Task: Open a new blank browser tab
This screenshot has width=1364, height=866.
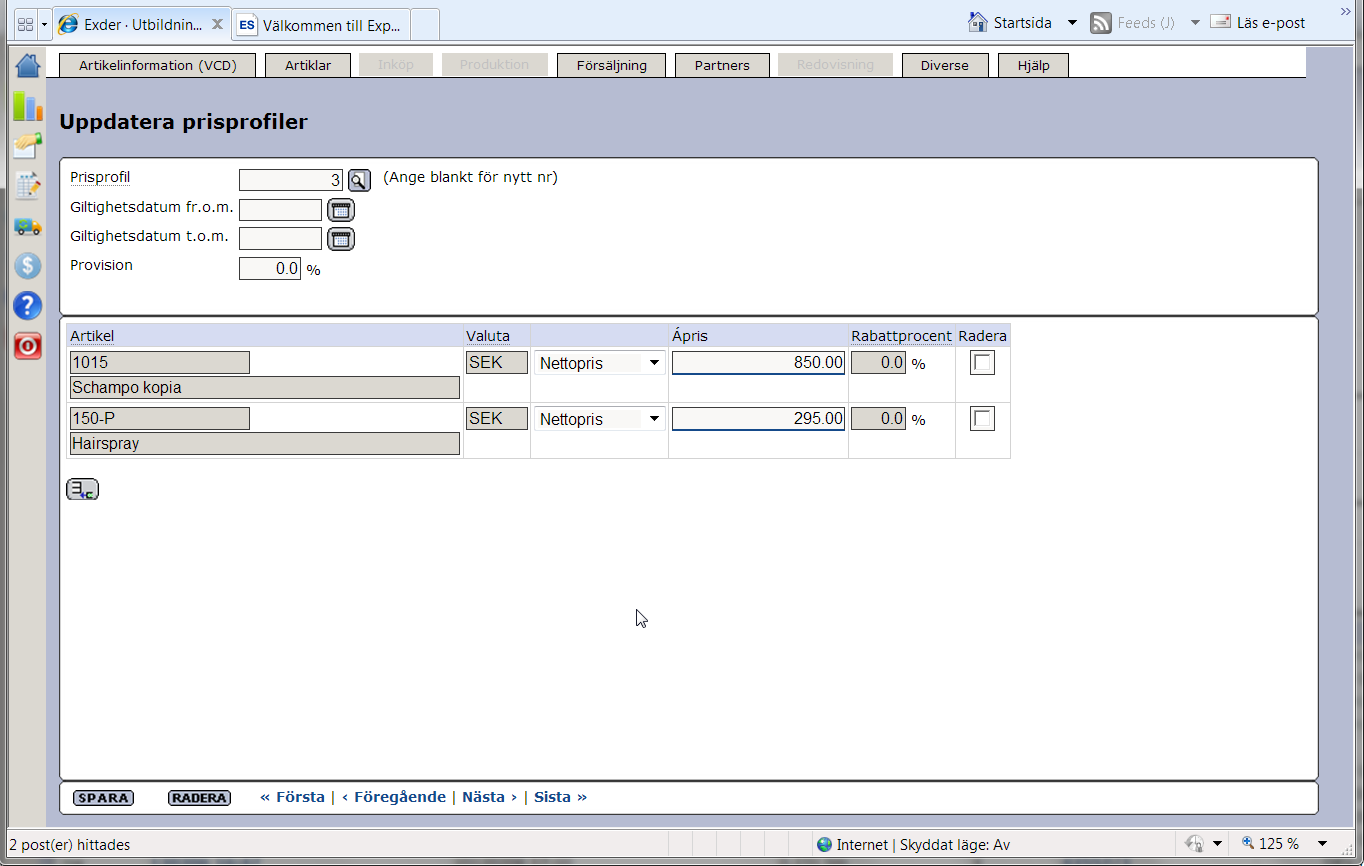Action: click(x=424, y=25)
